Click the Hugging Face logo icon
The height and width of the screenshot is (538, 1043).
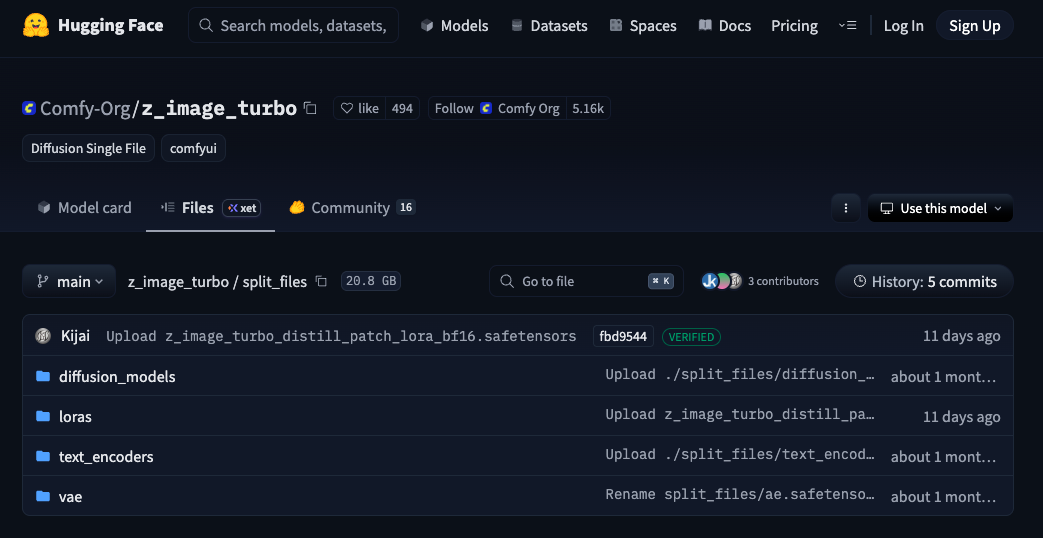[x=38, y=25]
